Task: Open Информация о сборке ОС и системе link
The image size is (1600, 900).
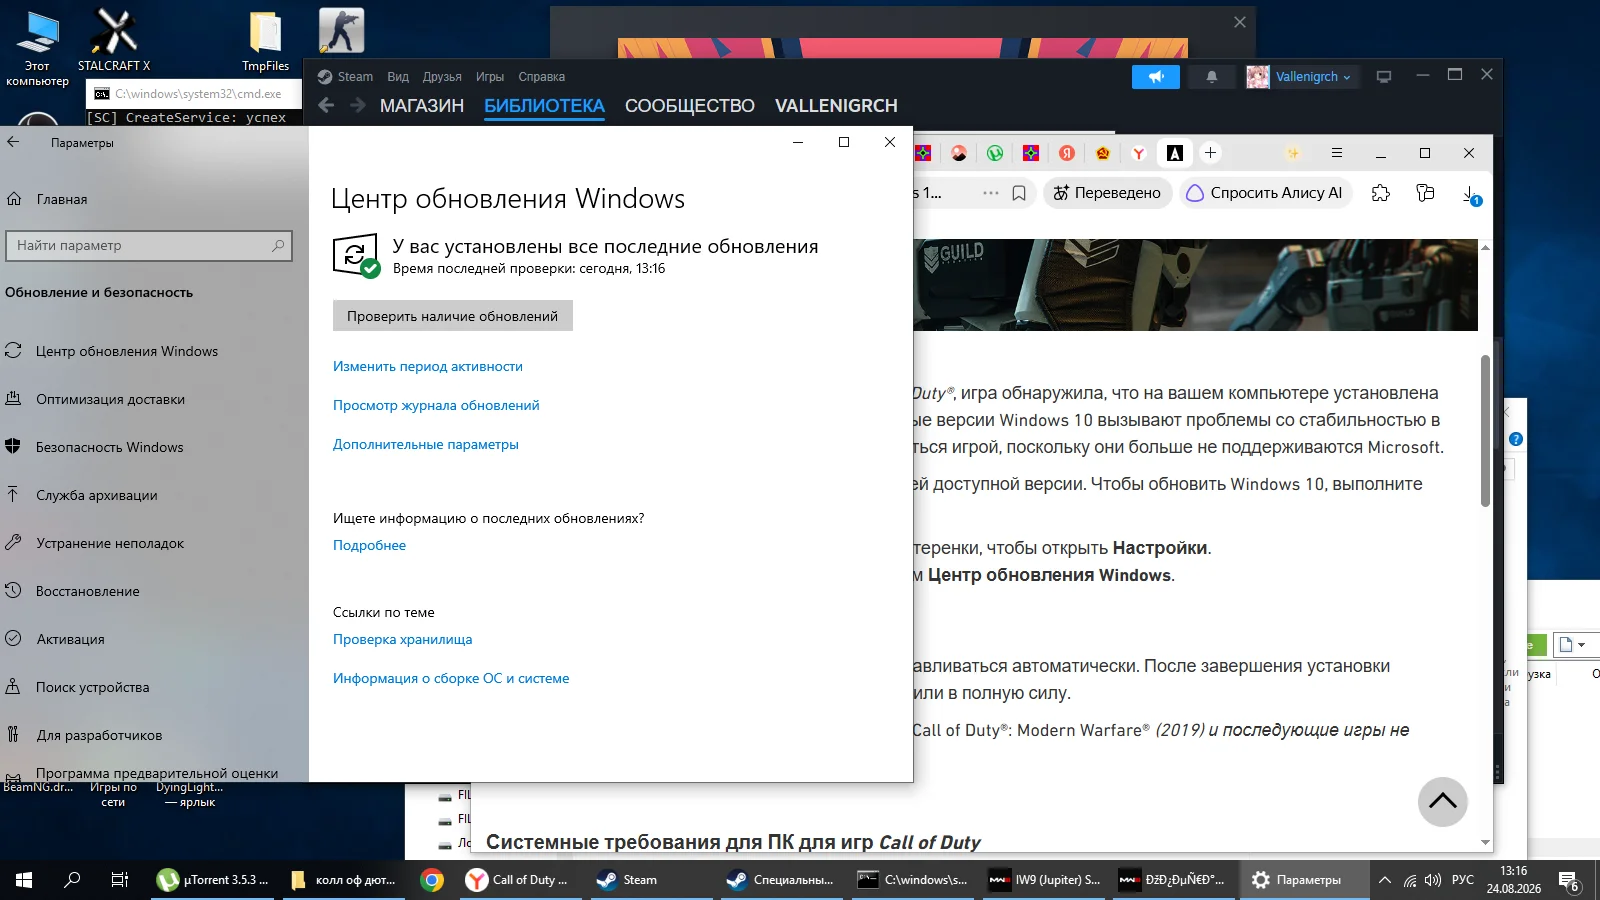Action: 451,678
